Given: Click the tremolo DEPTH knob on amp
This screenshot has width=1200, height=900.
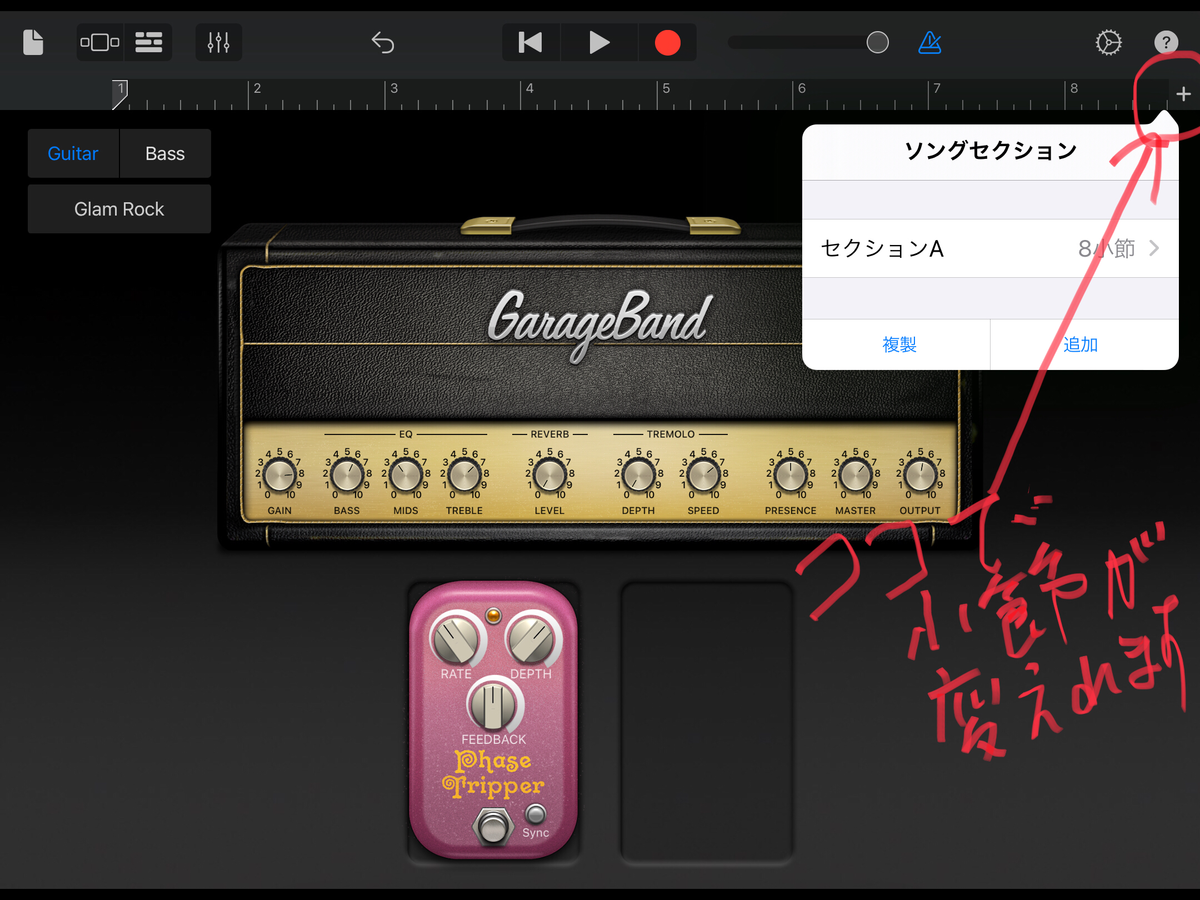Looking at the screenshot, I should pos(638,474).
